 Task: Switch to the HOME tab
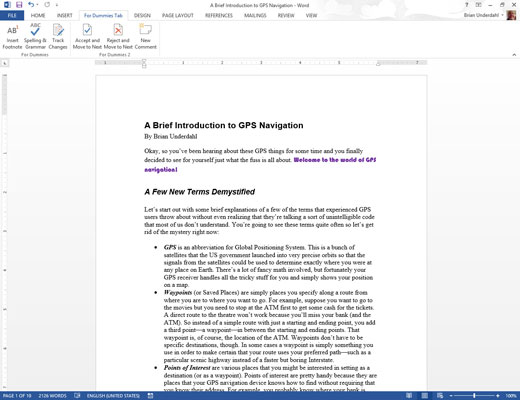38,15
